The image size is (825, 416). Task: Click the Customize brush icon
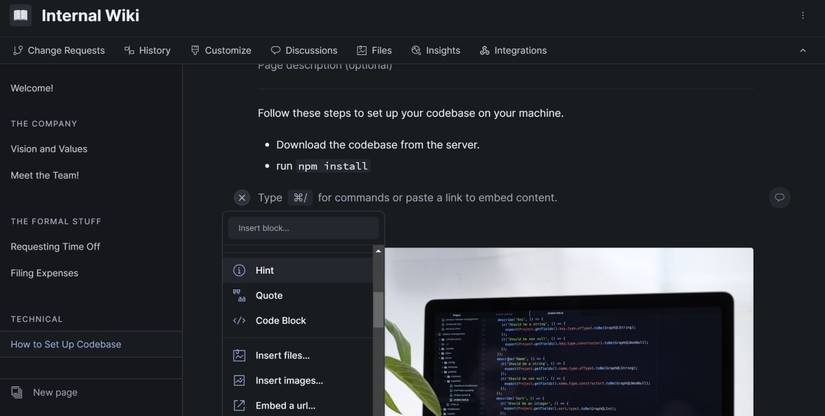[195, 50]
